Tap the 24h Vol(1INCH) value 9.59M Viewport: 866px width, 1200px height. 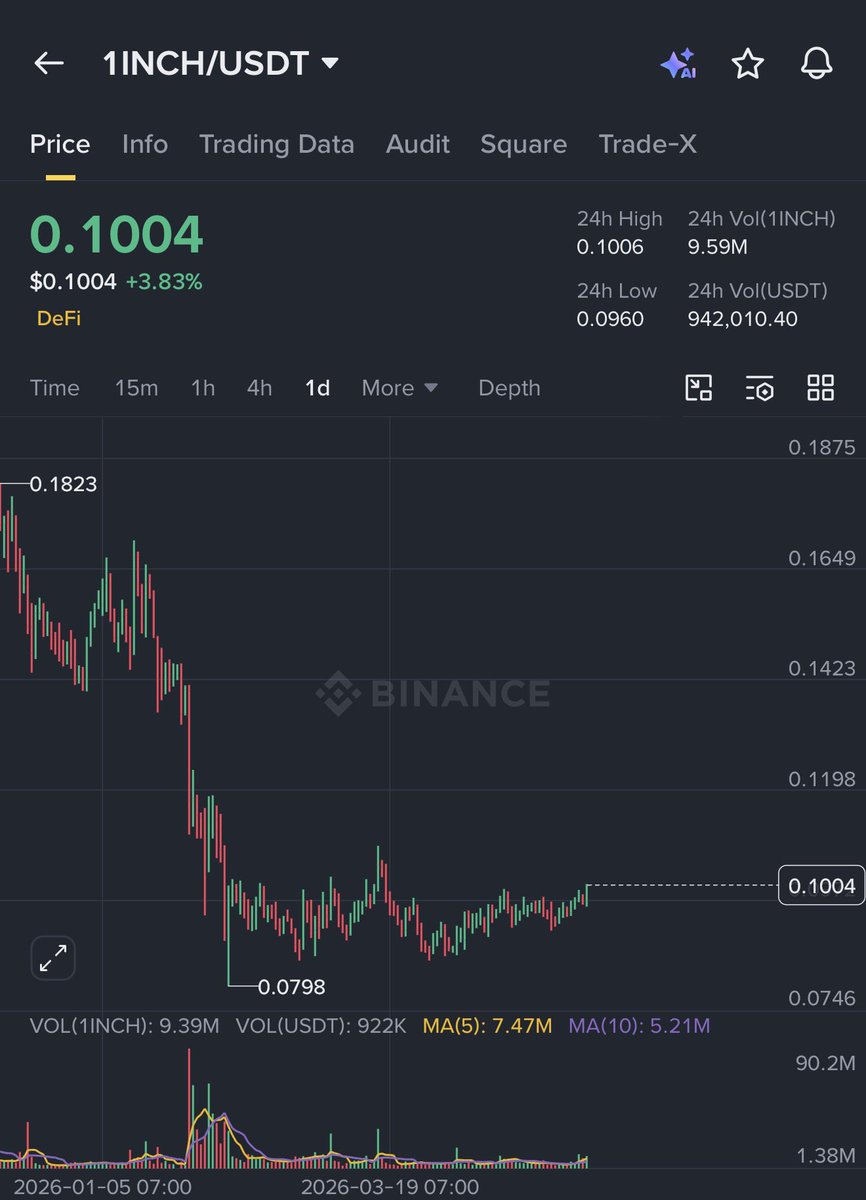[x=718, y=247]
